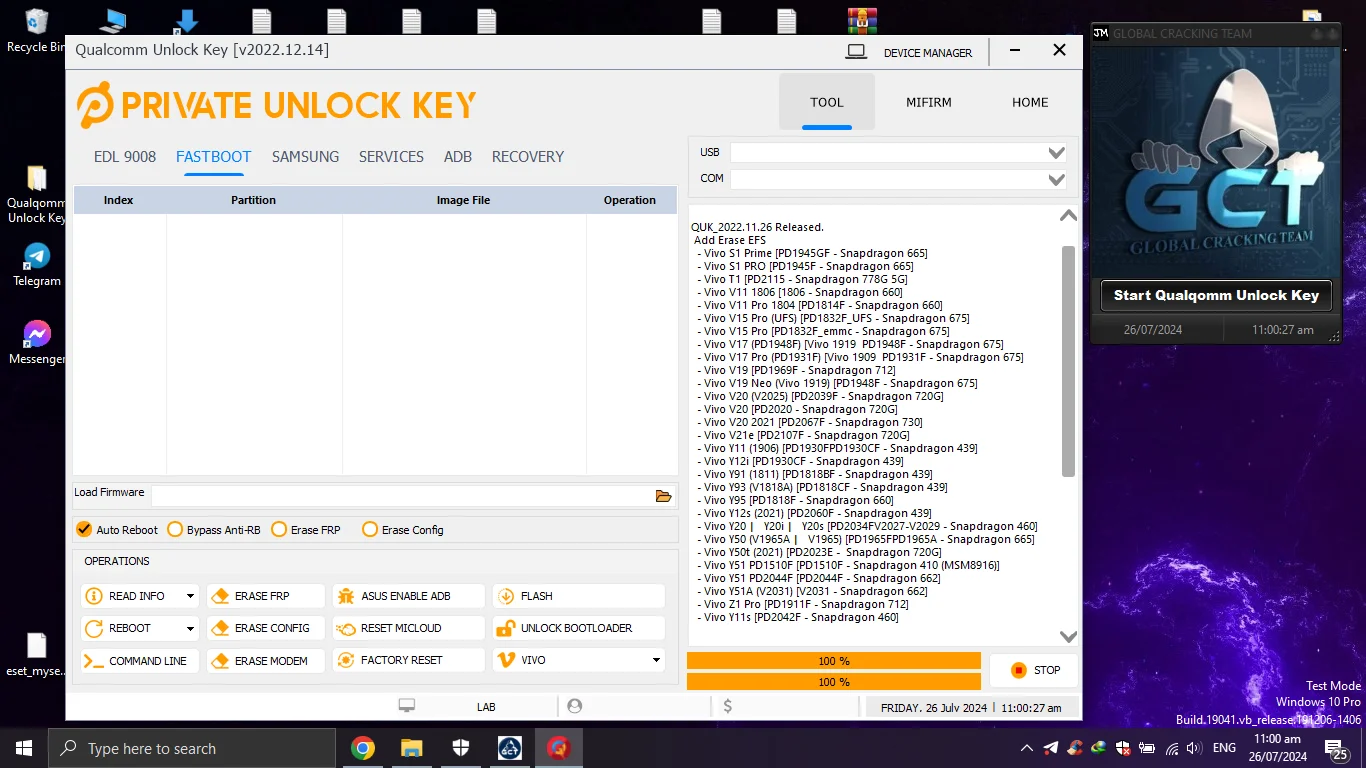Screen dimensions: 1366x768
Task: Open Messenger desktop shortcut
Action: [x=37, y=342]
